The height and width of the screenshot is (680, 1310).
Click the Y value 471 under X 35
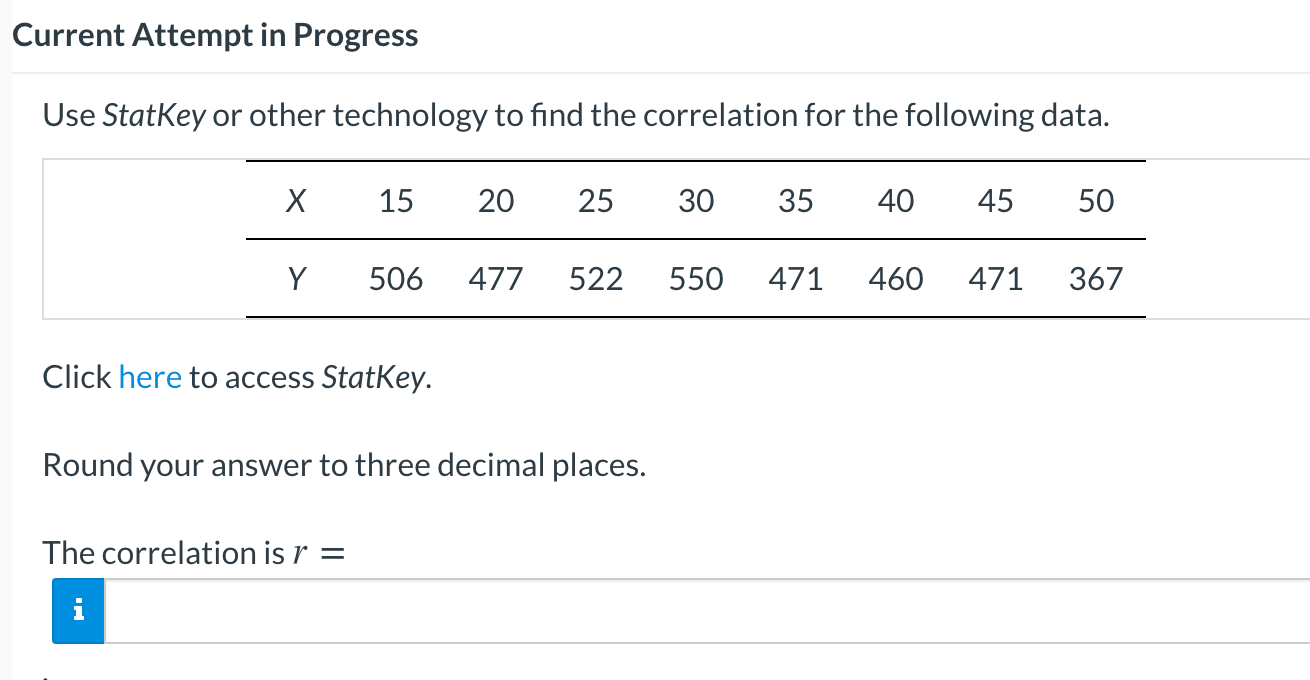796,279
